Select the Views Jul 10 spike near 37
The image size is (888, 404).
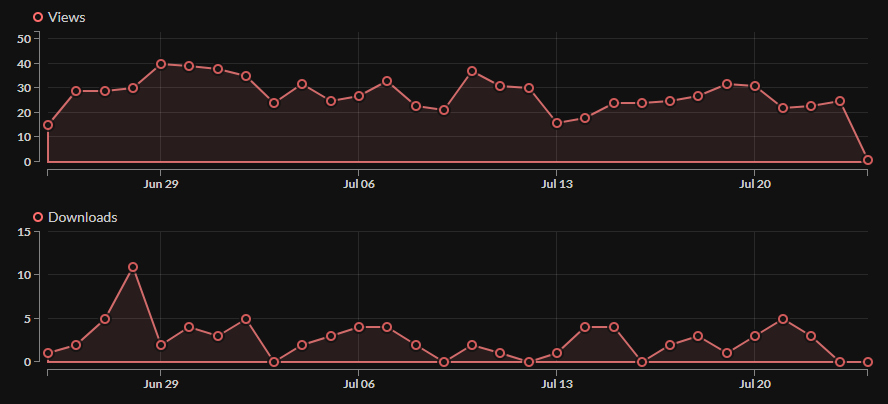point(472,71)
